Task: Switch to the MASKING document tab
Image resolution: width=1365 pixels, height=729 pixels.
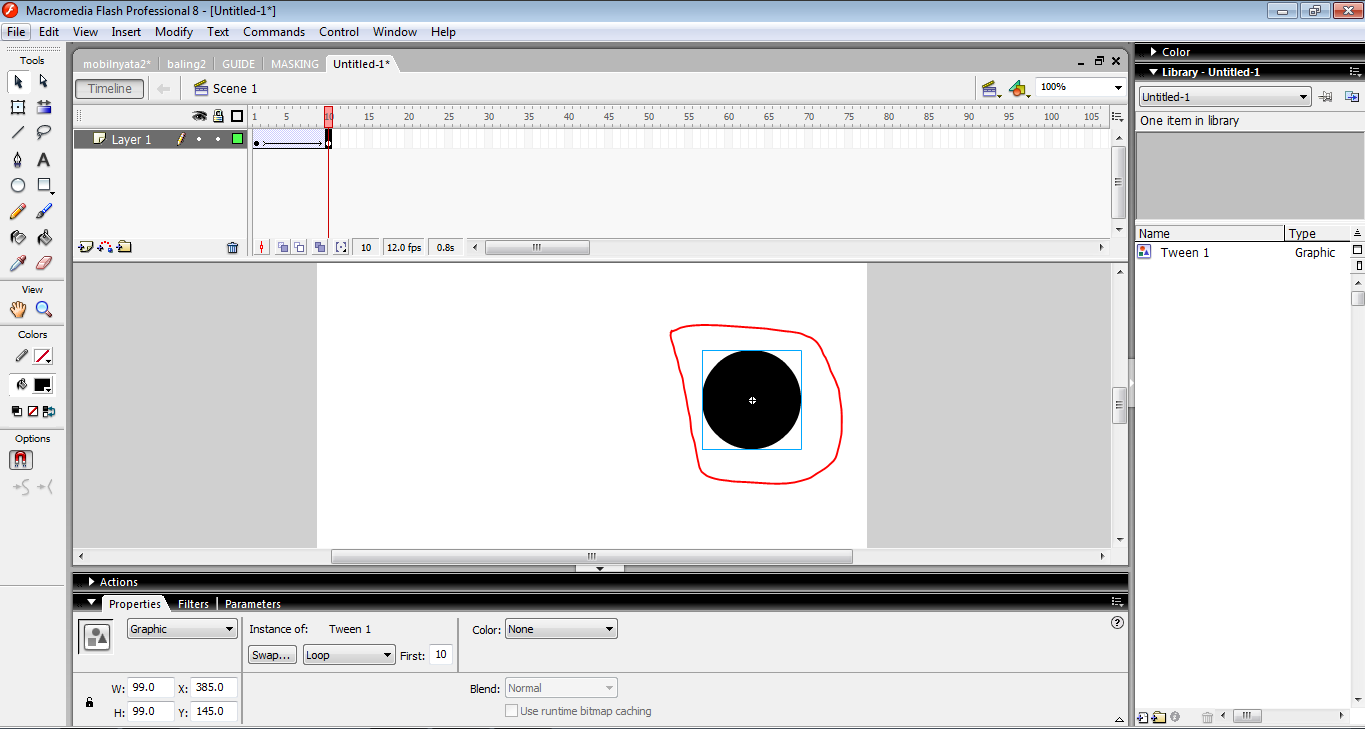Action: point(294,63)
